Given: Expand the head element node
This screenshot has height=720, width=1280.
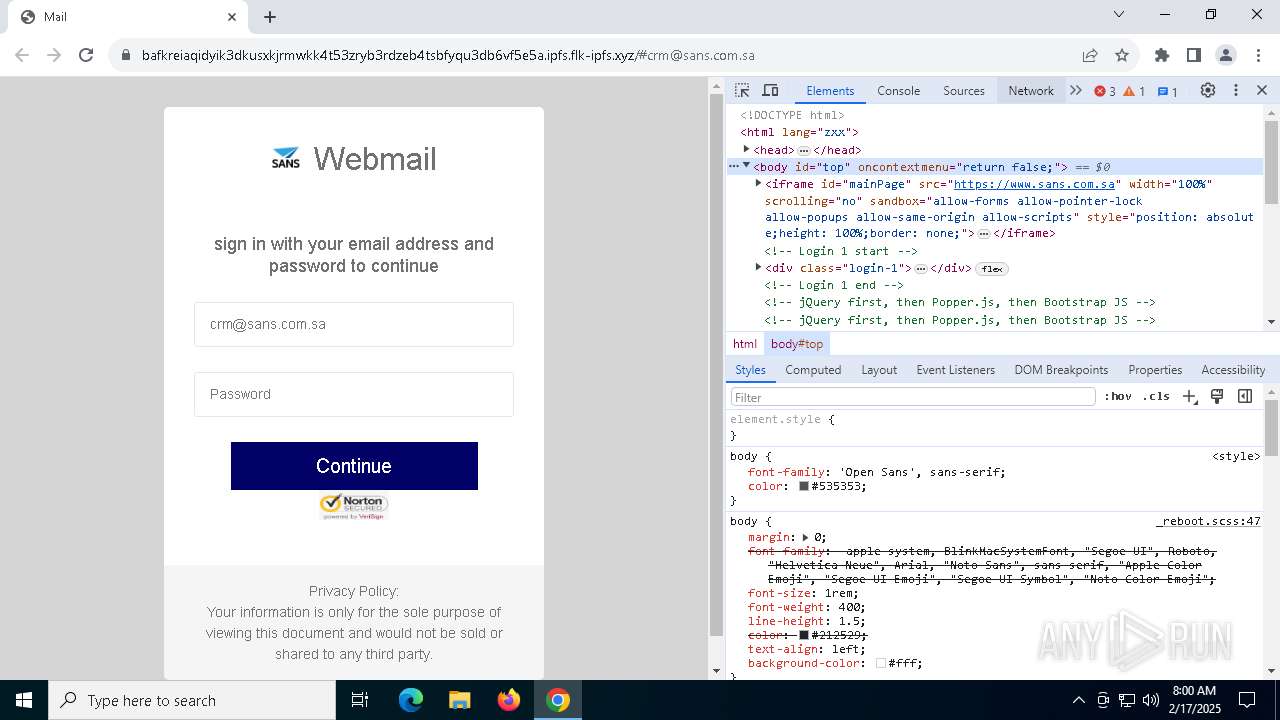Looking at the screenshot, I should (x=746, y=149).
